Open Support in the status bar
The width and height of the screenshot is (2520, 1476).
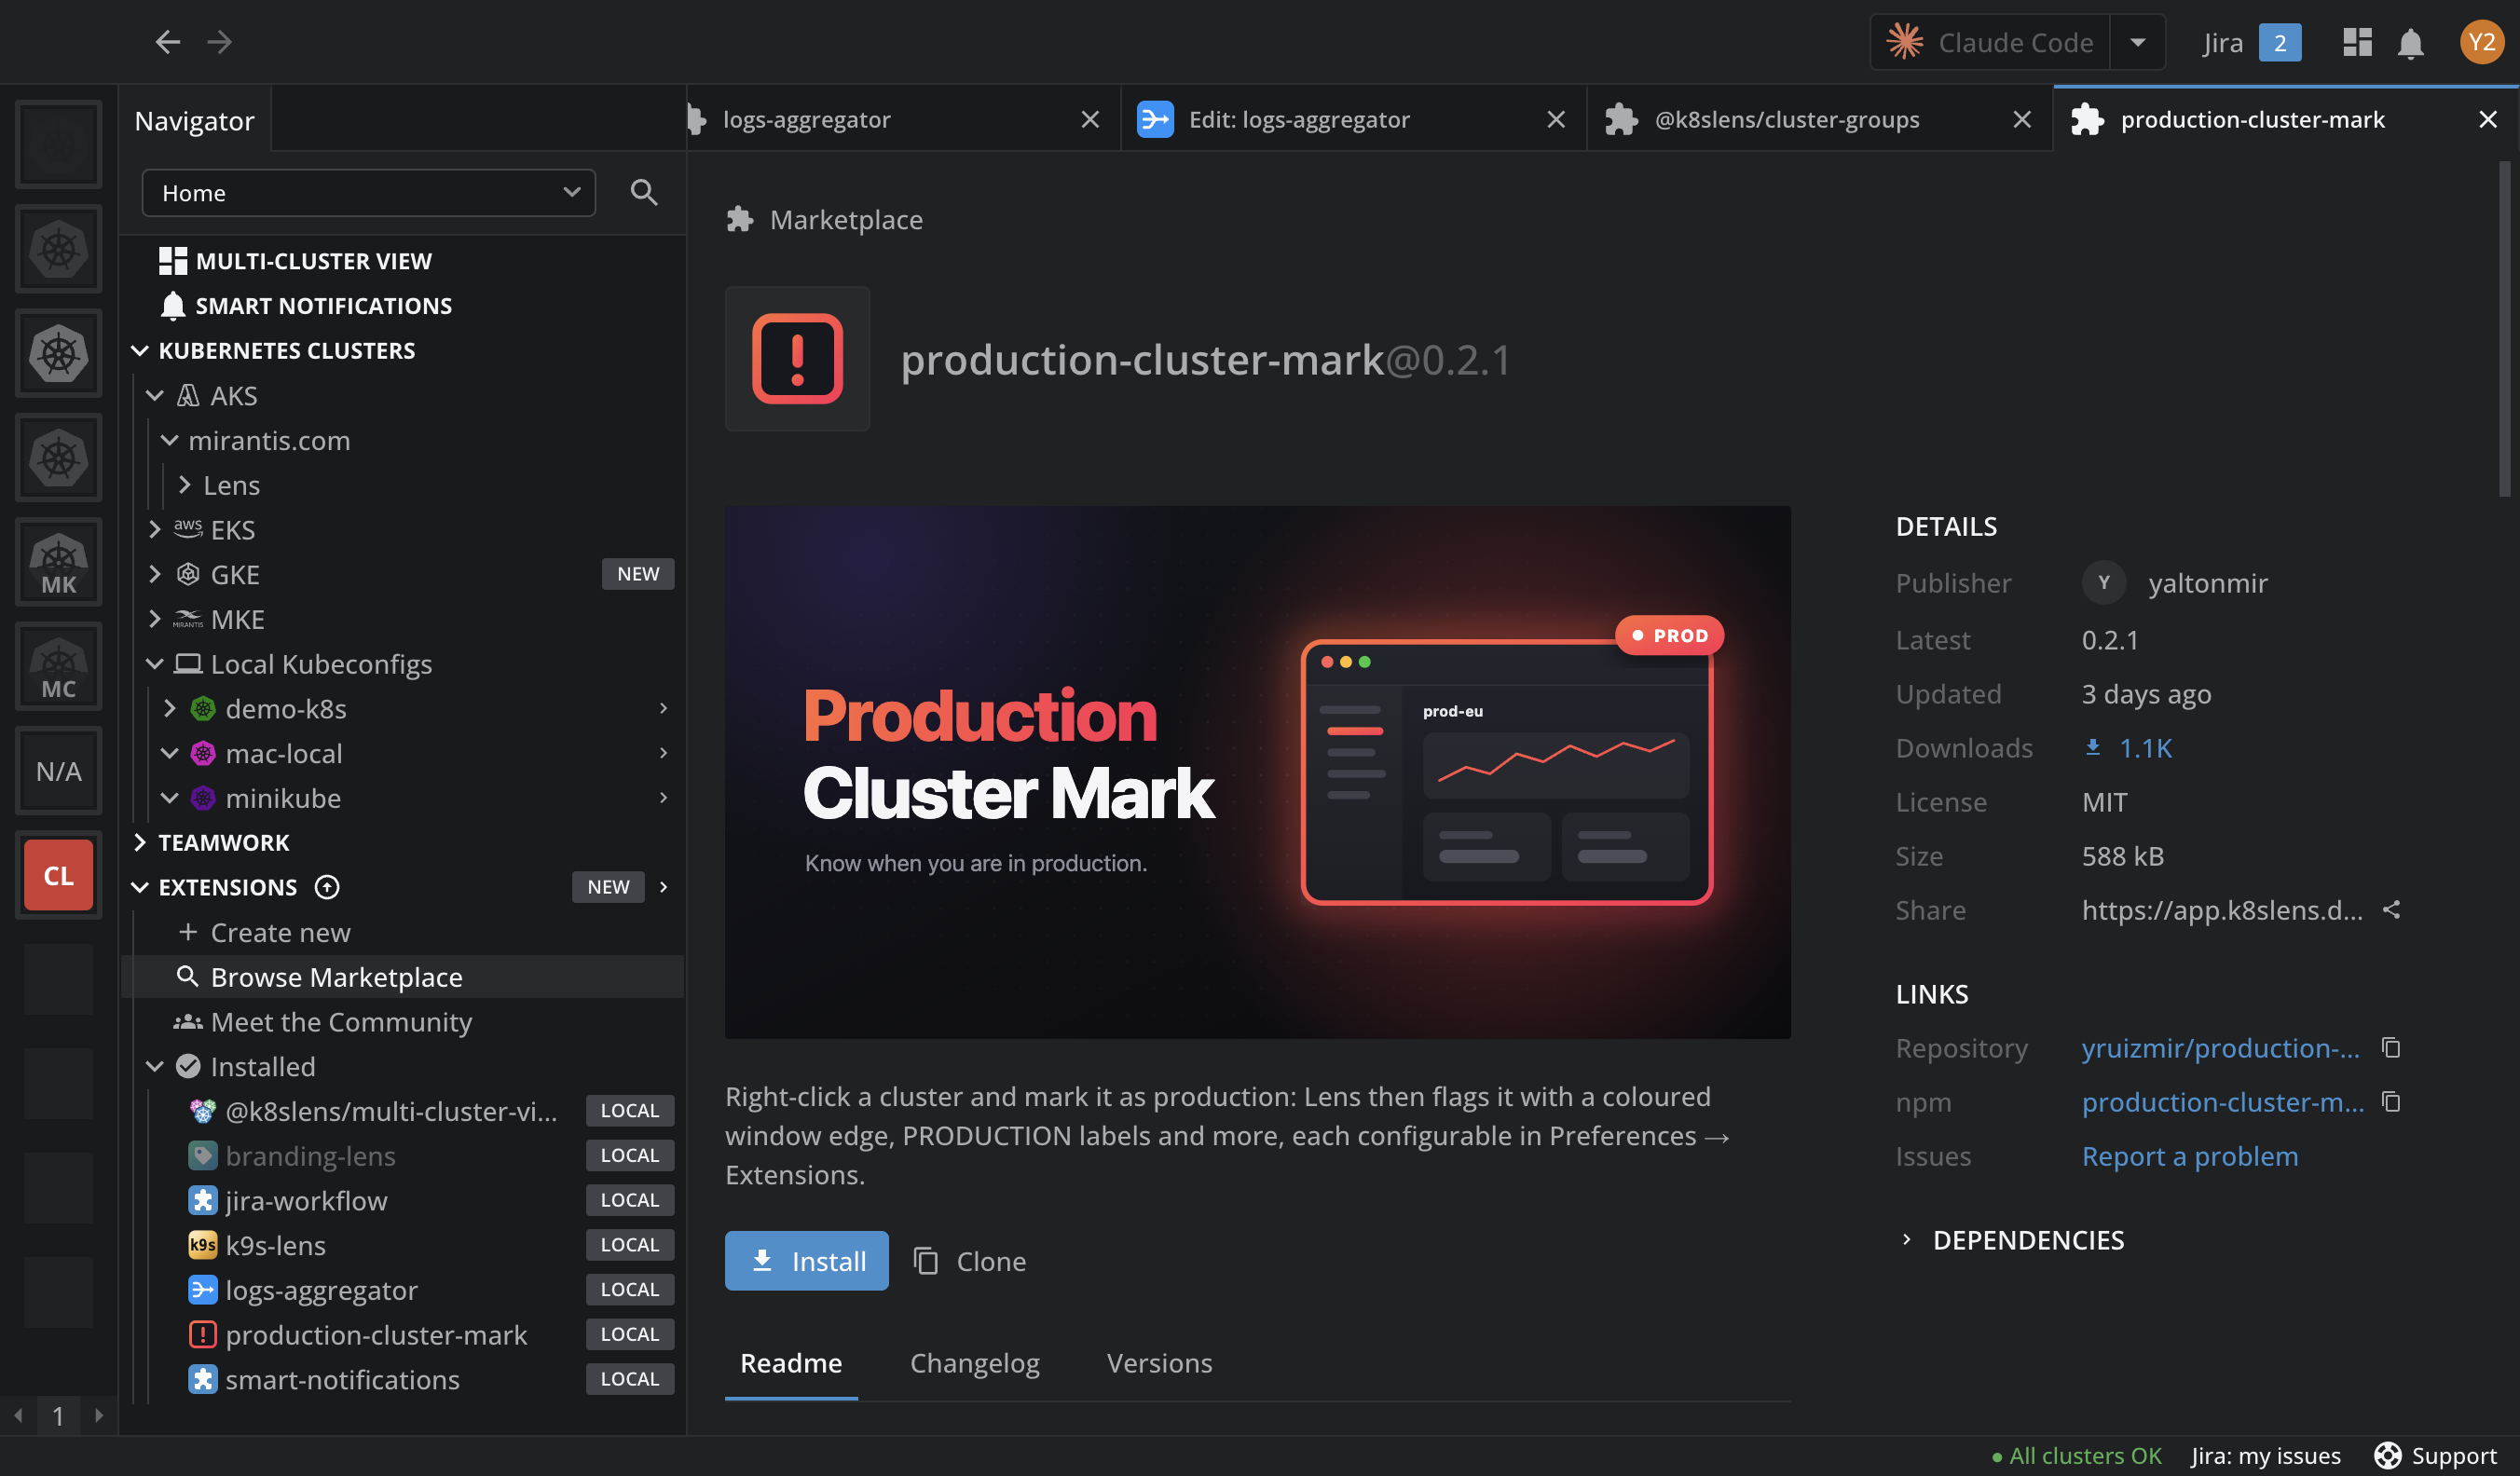2436,1456
